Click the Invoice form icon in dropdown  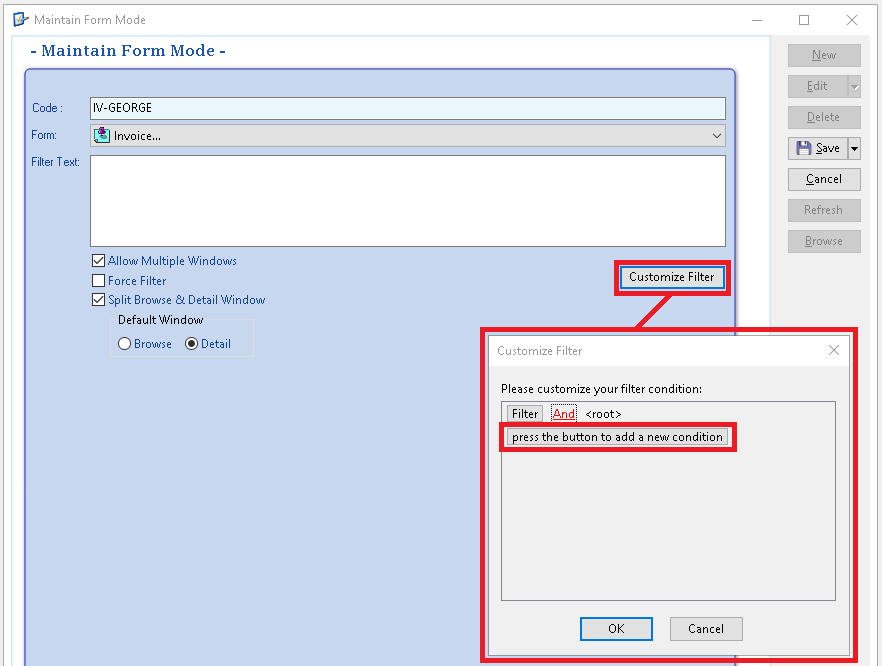pos(101,136)
